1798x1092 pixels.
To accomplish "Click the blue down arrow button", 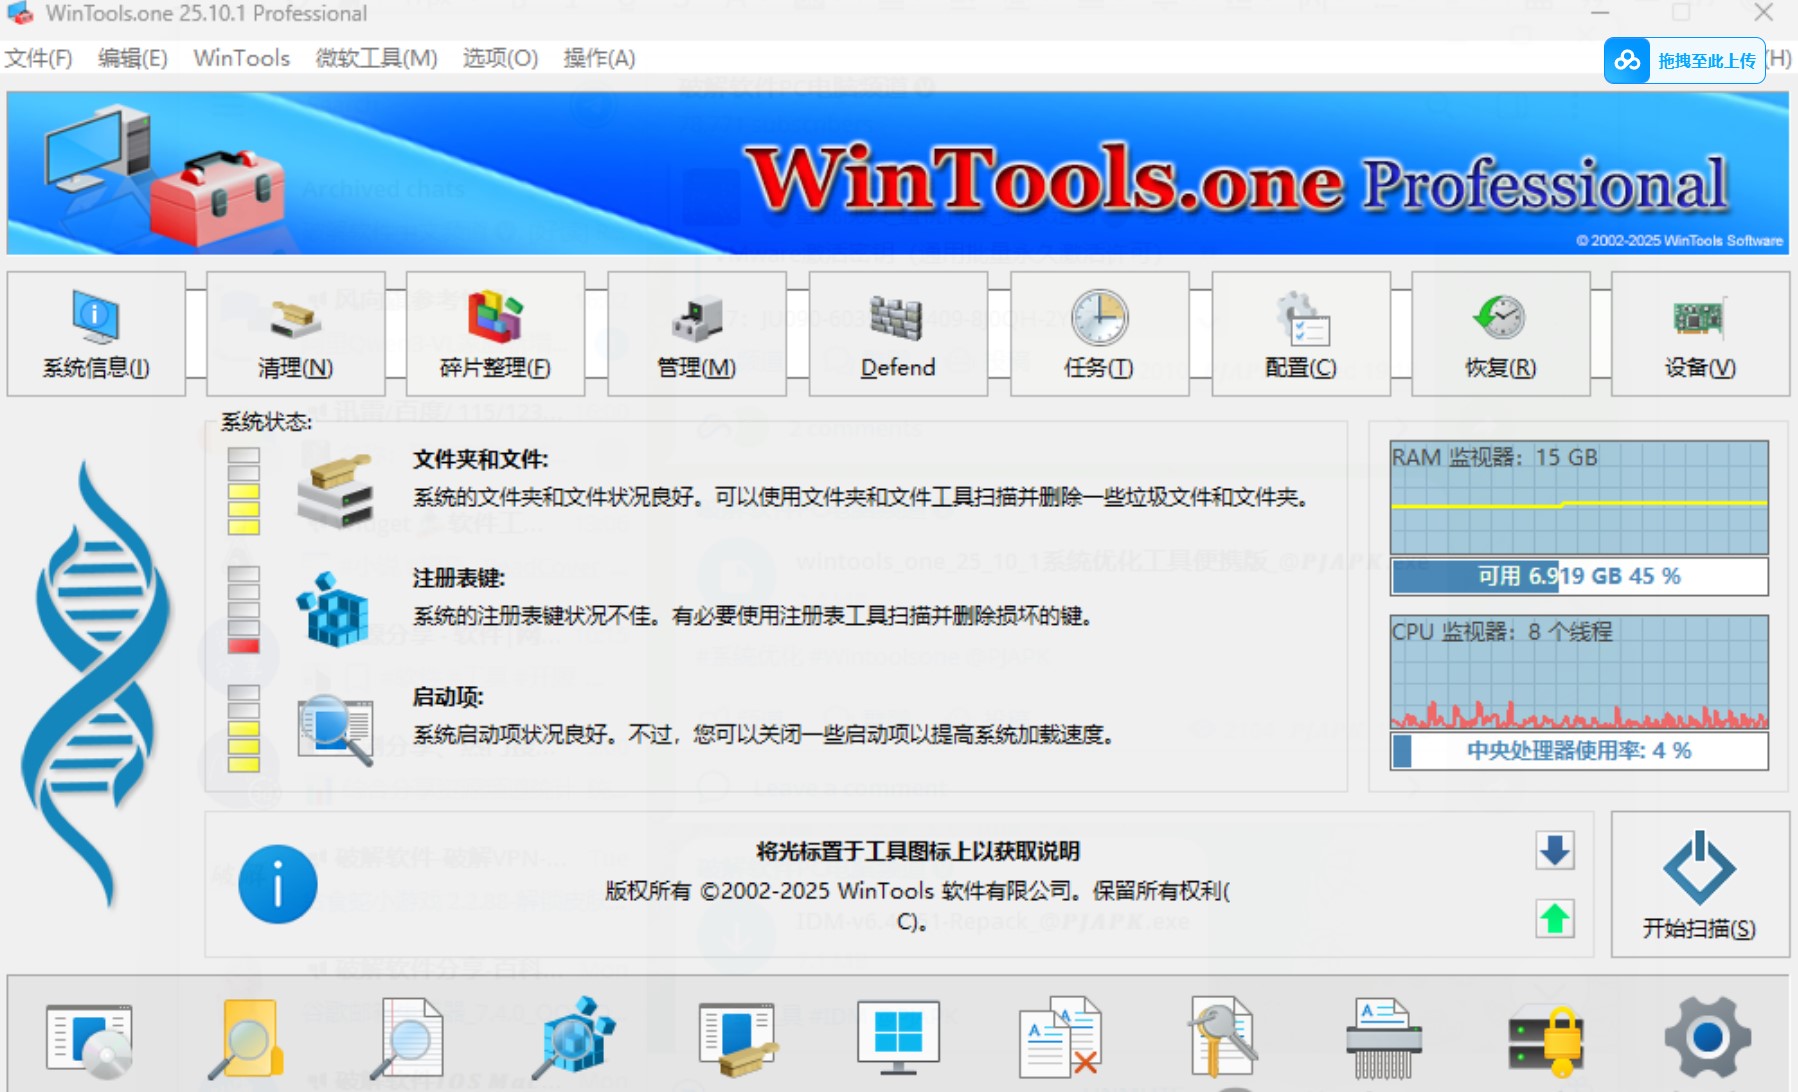I will (x=1554, y=851).
